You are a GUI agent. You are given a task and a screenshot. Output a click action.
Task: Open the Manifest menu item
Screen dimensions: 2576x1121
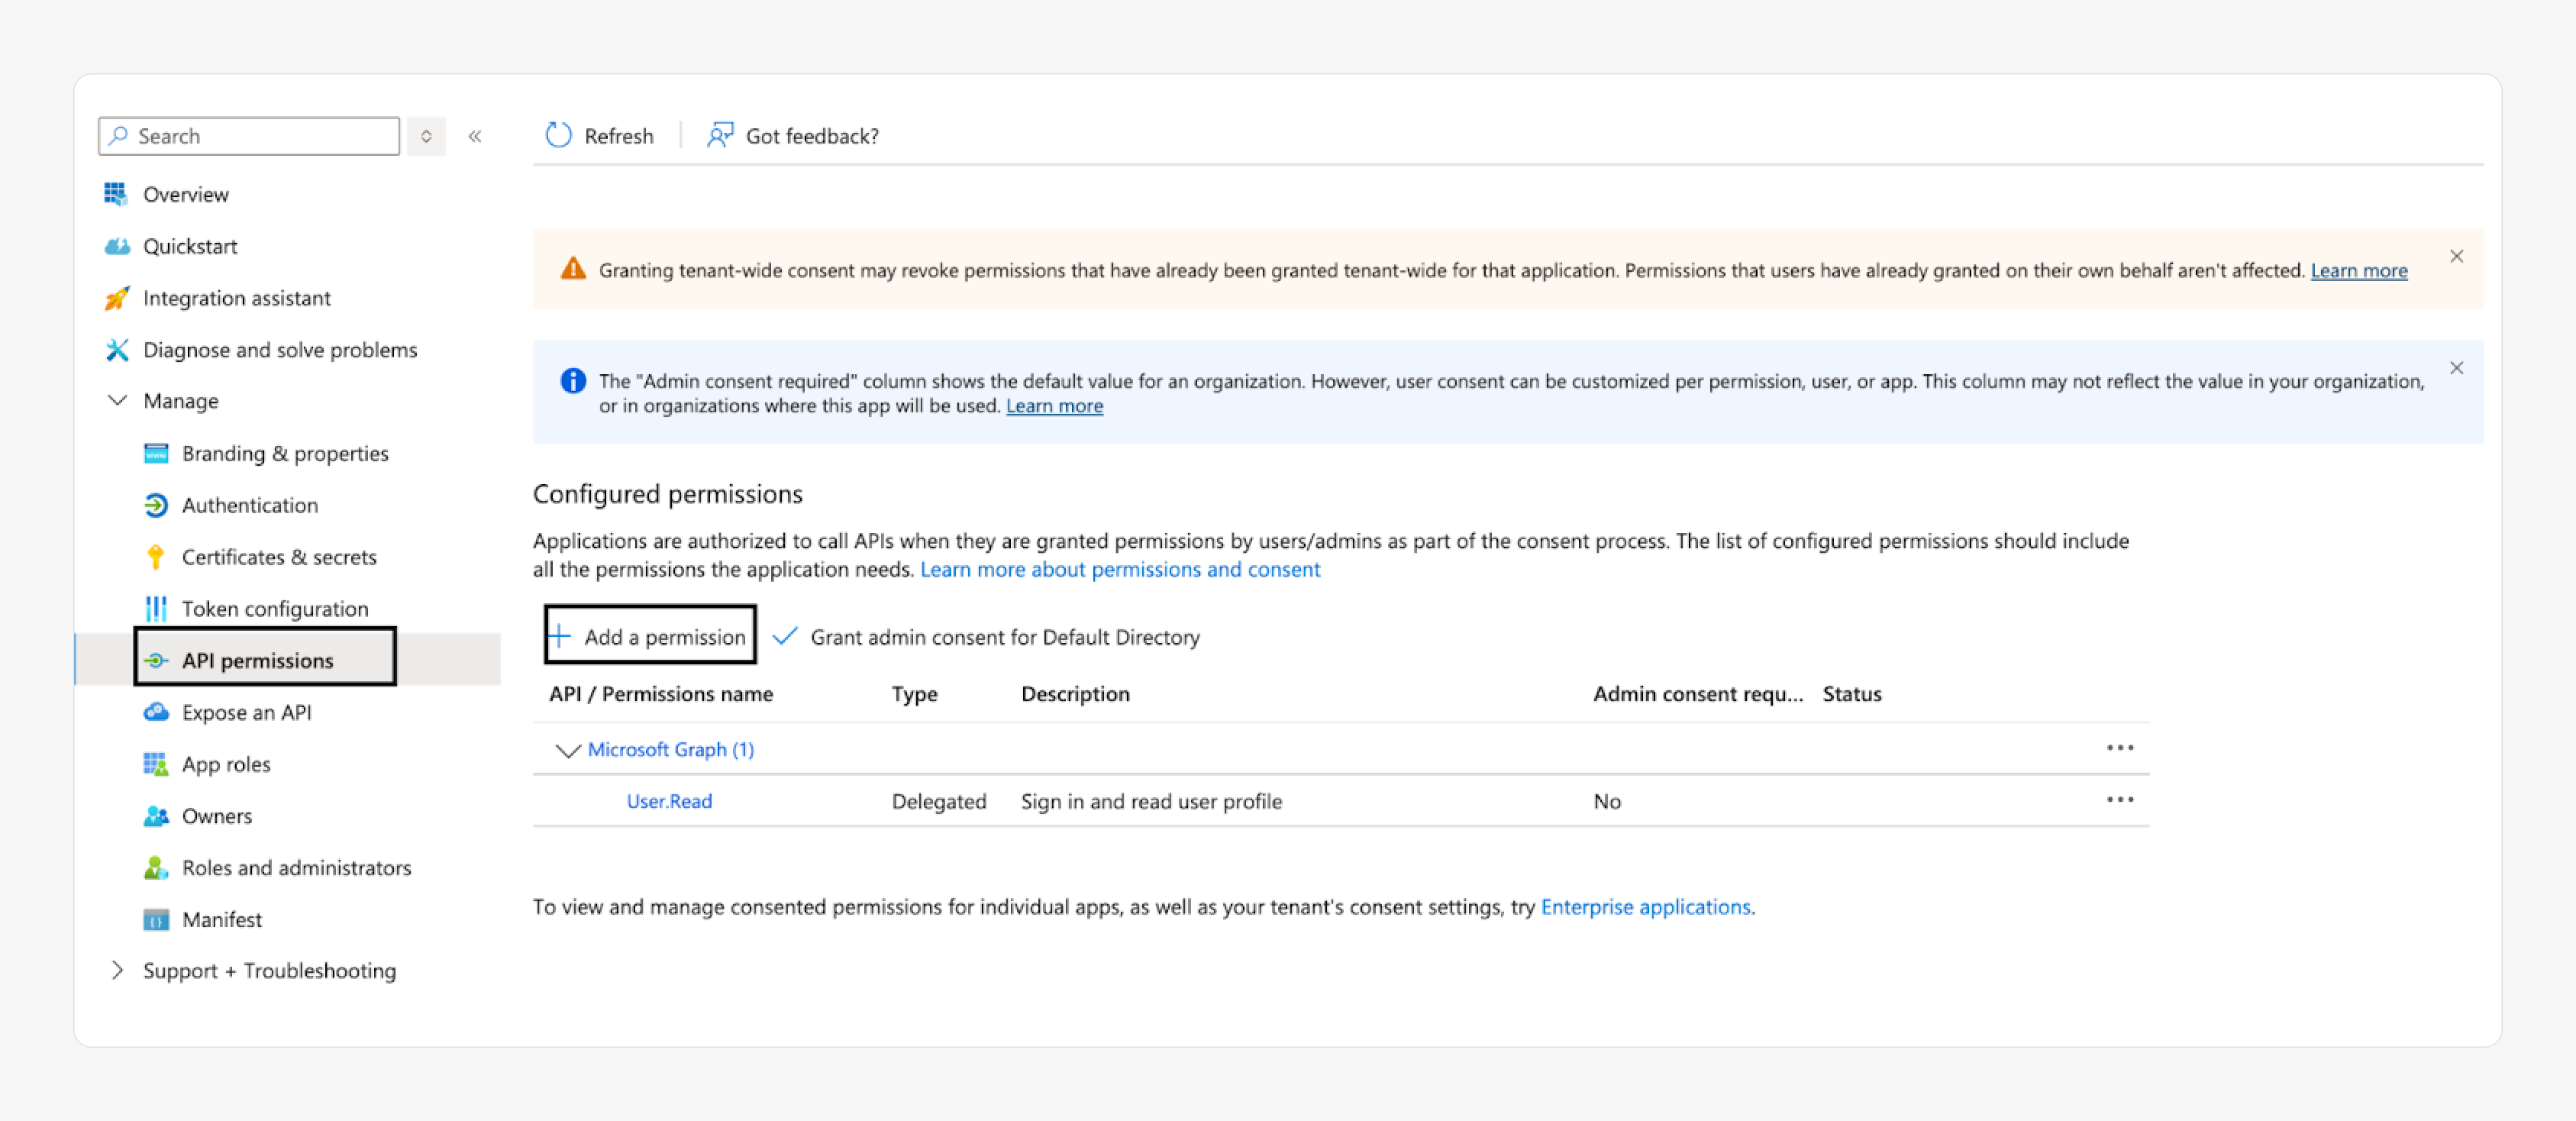coord(221,919)
